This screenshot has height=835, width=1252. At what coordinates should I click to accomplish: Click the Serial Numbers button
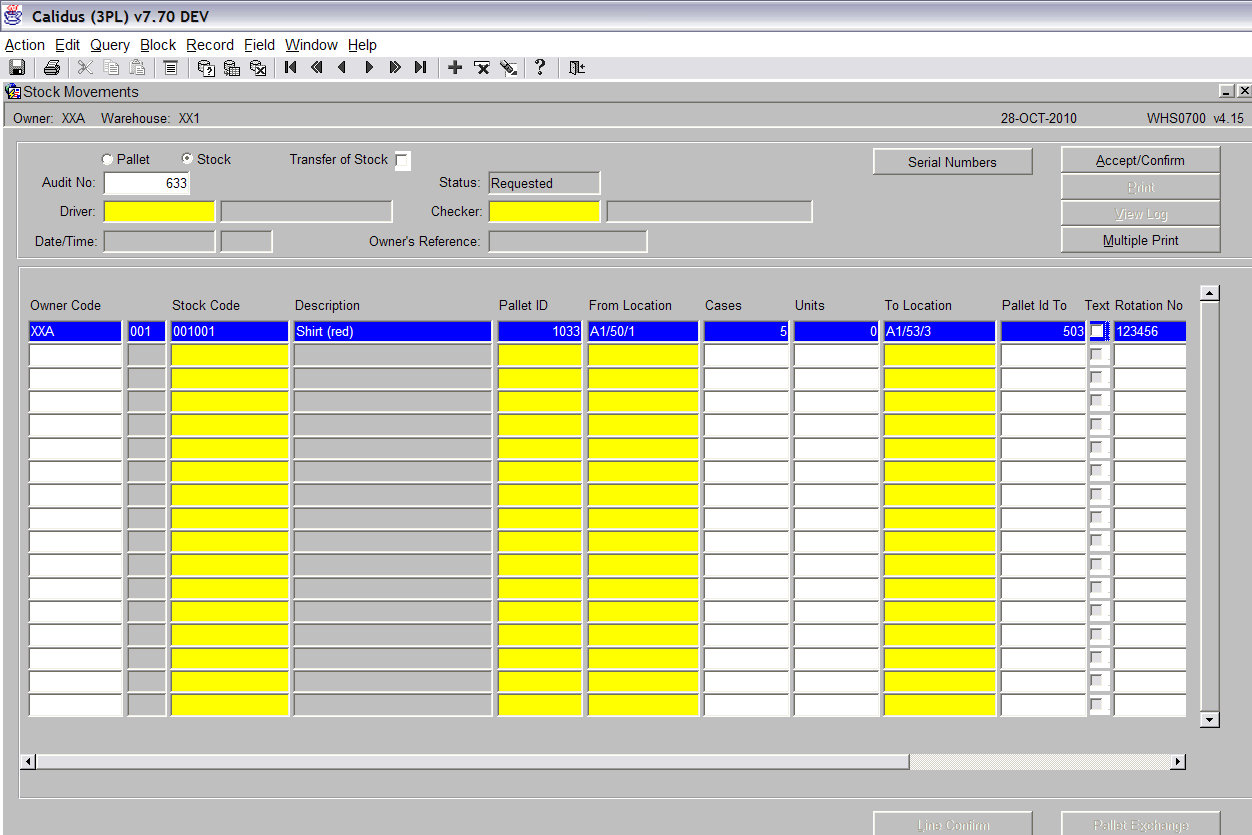pos(952,162)
